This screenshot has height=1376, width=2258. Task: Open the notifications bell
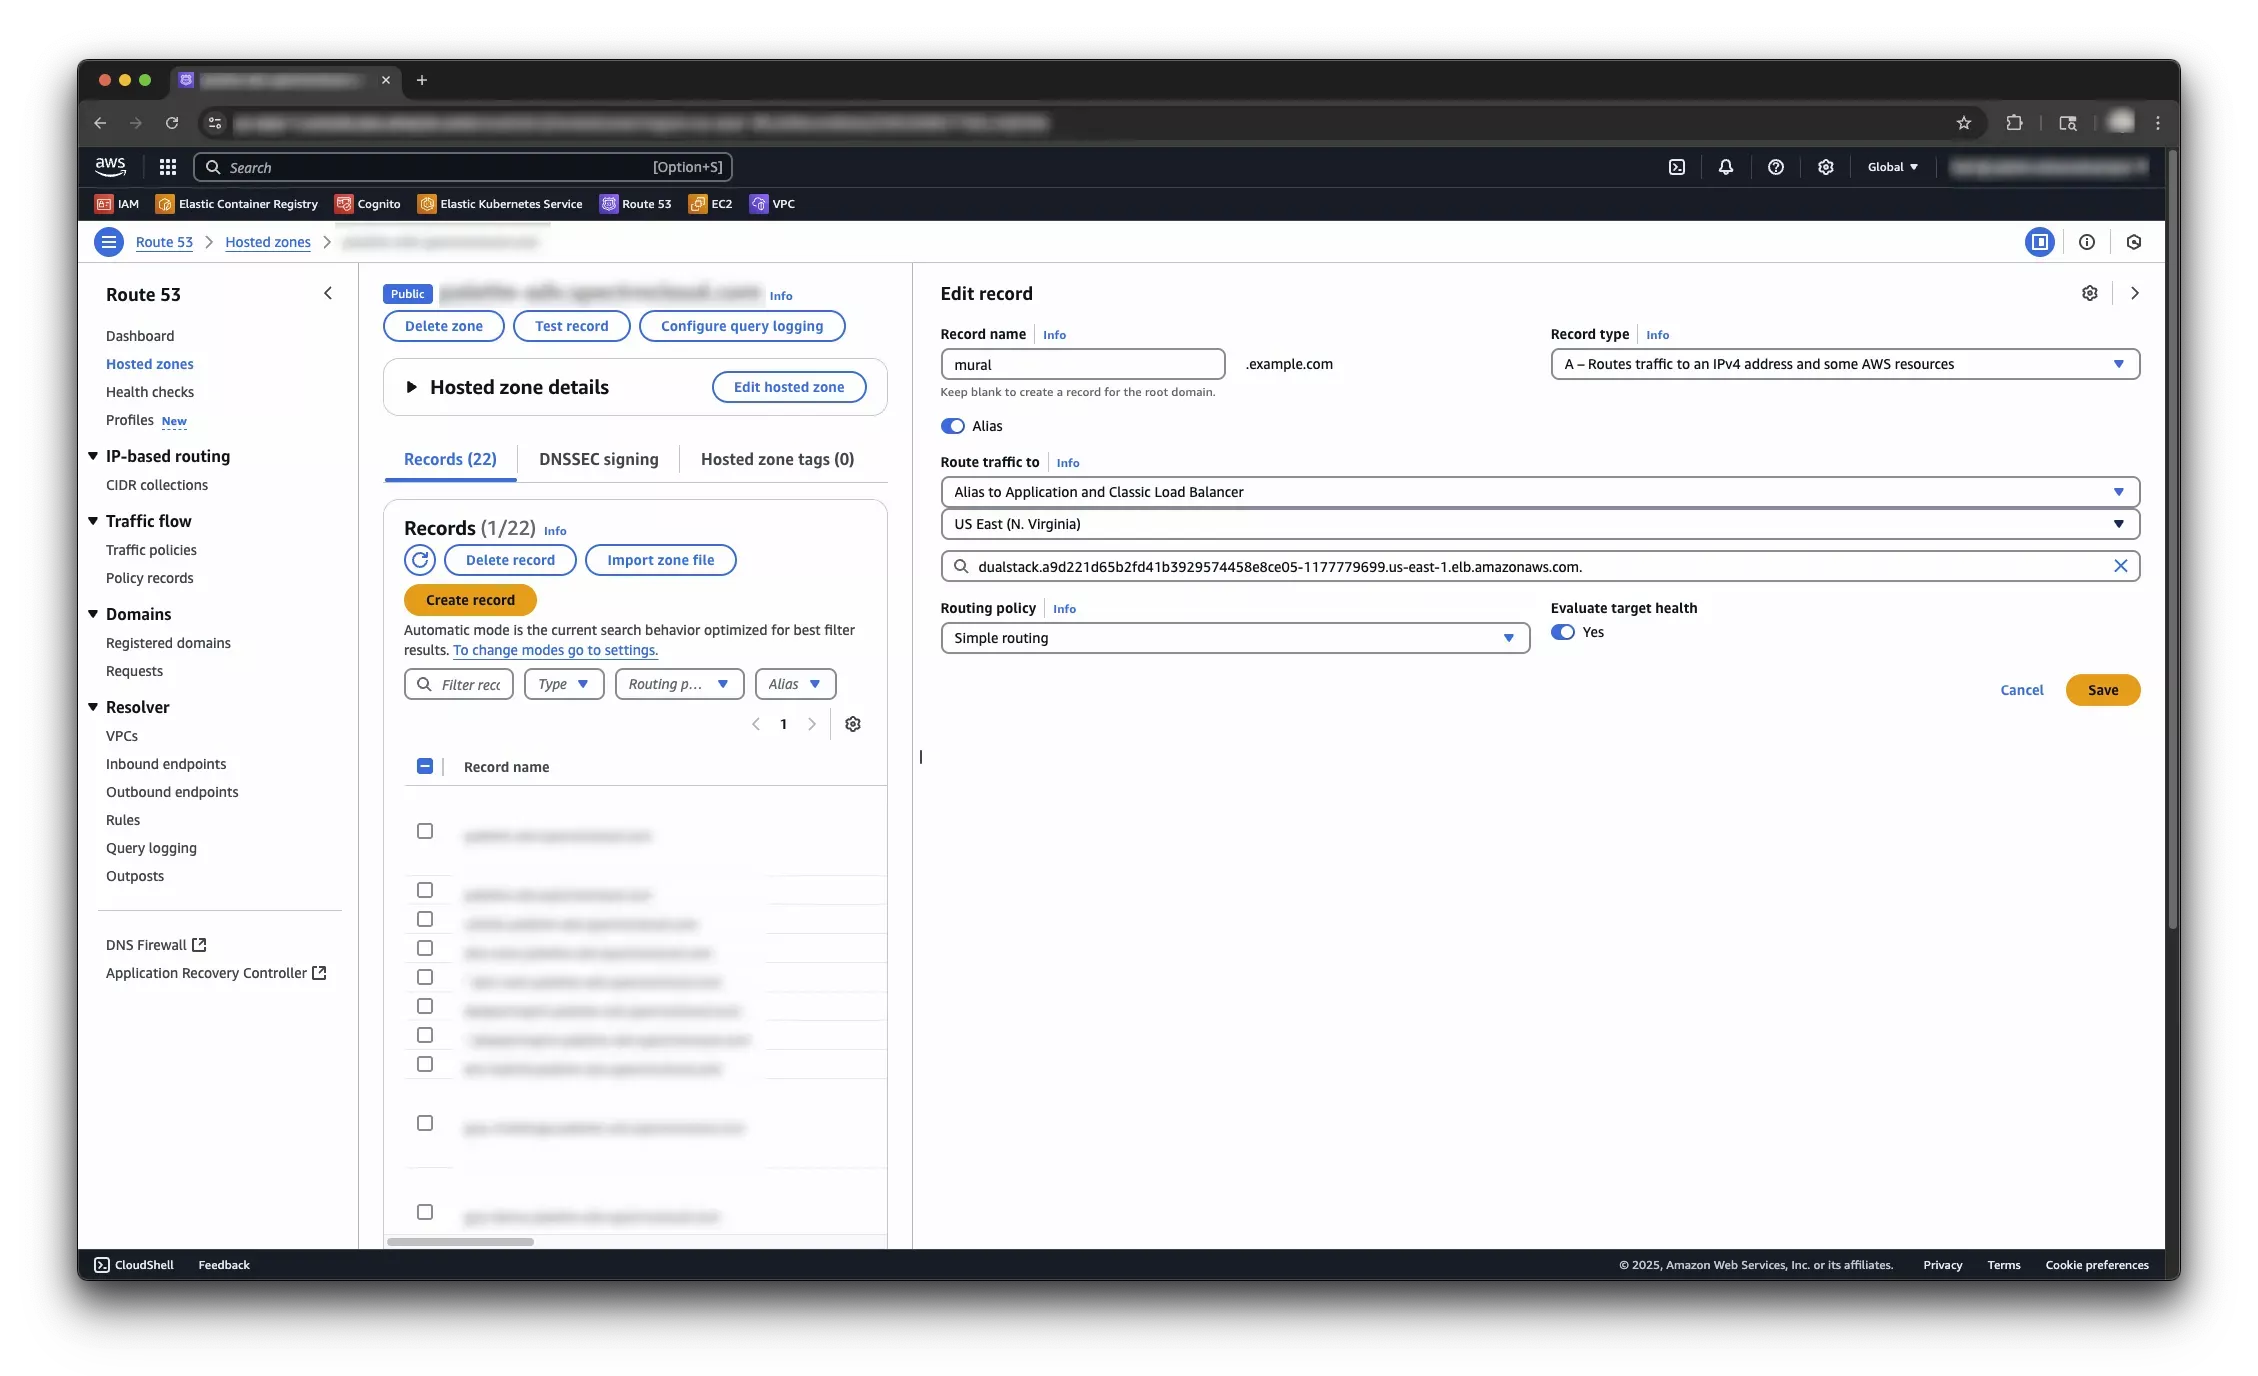[1725, 167]
